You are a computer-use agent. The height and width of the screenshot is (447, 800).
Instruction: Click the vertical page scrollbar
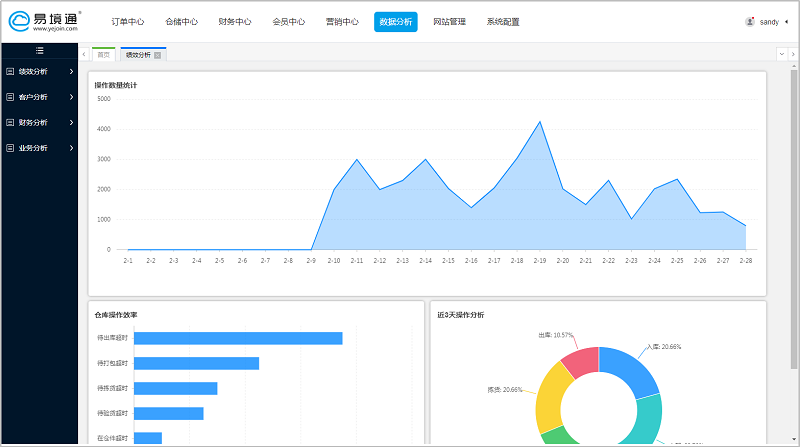coord(794,200)
